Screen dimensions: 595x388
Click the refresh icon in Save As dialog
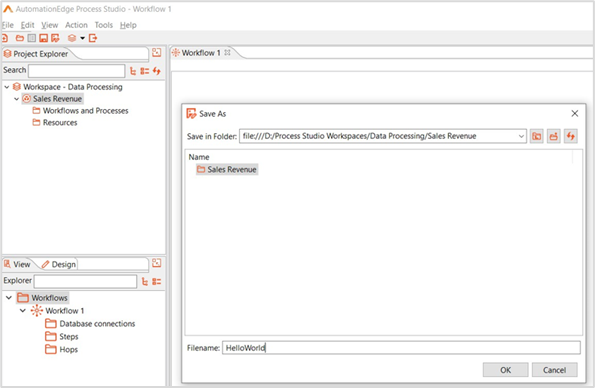coord(571,136)
